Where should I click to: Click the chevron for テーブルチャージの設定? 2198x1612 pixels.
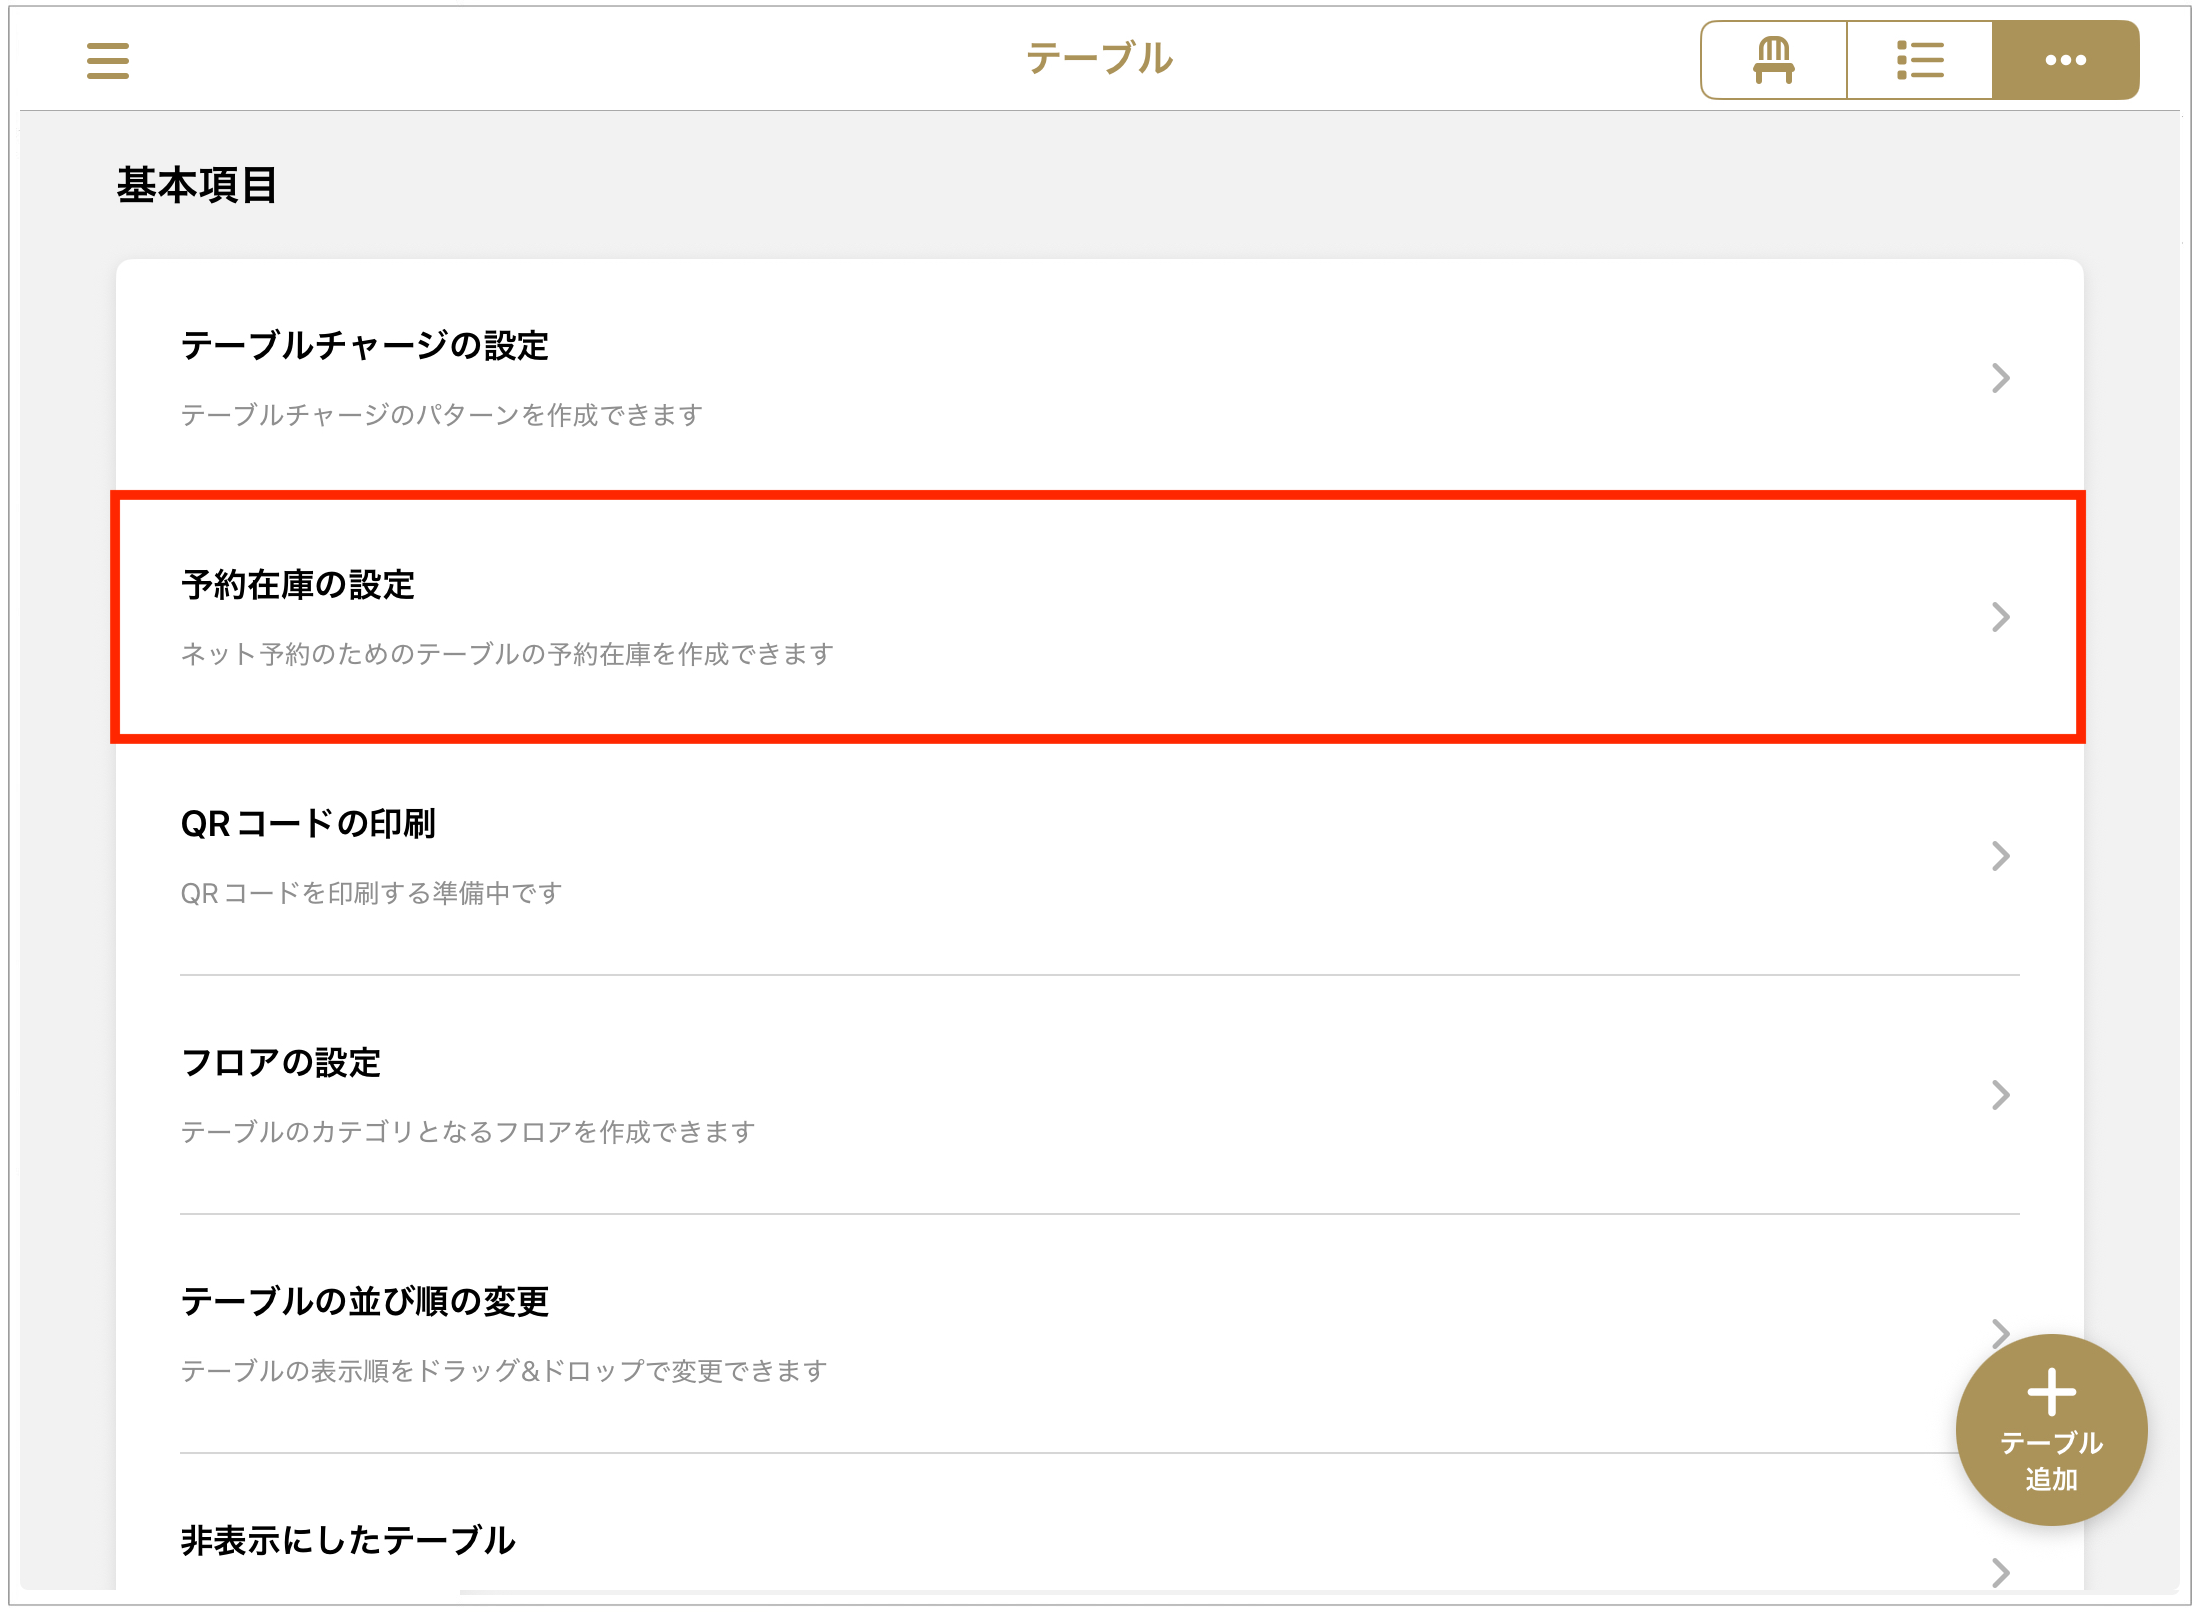click(2000, 378)
